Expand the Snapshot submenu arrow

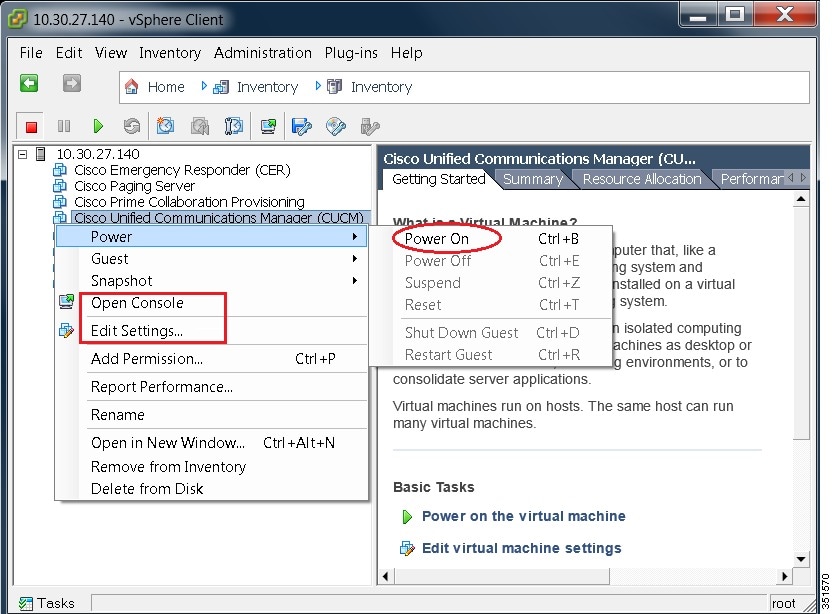tap(355, 280)
